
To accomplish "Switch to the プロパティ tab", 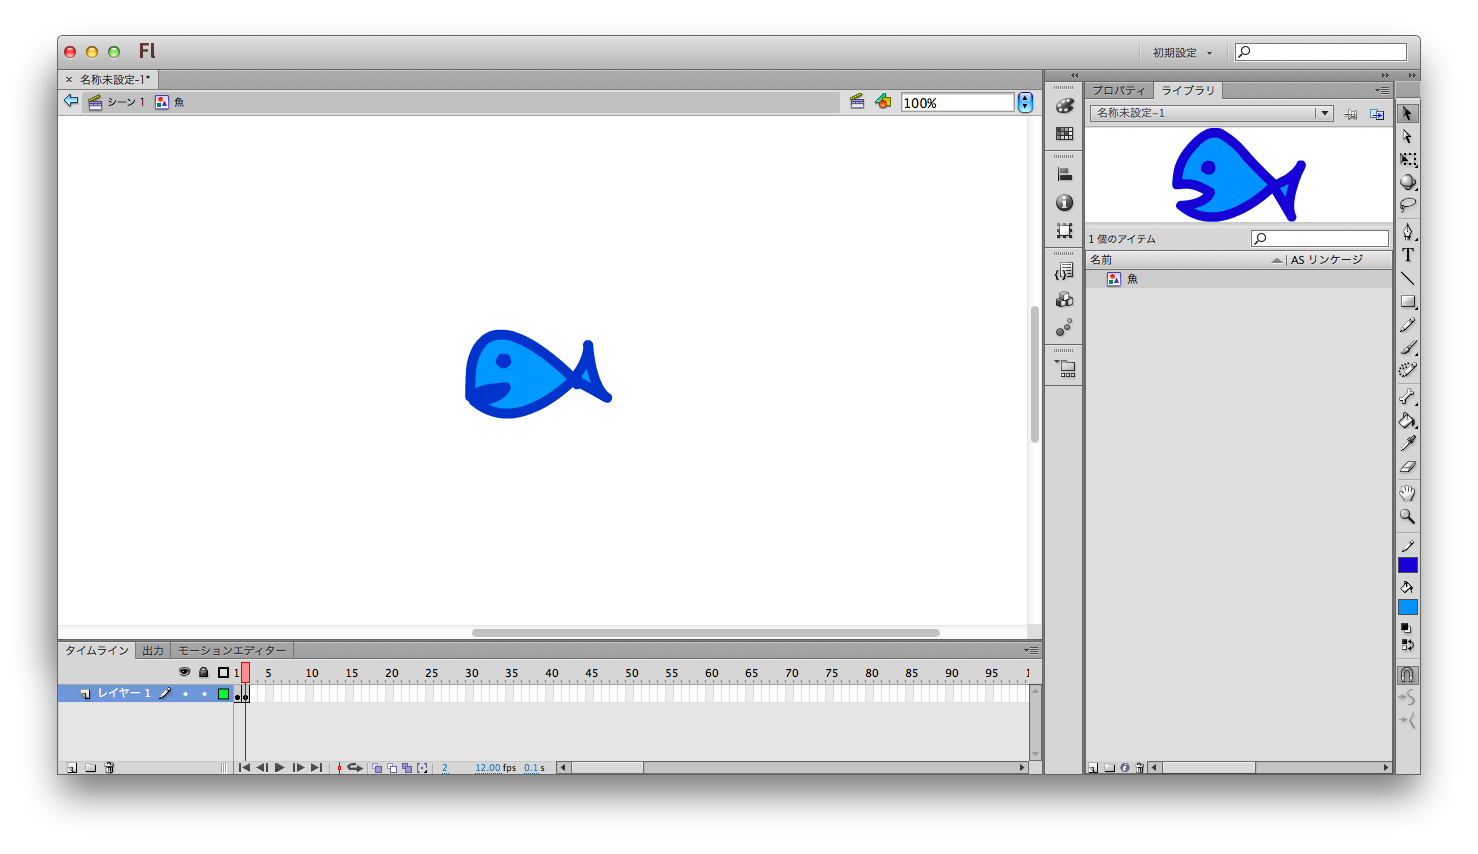I will tap(1118, 91).
